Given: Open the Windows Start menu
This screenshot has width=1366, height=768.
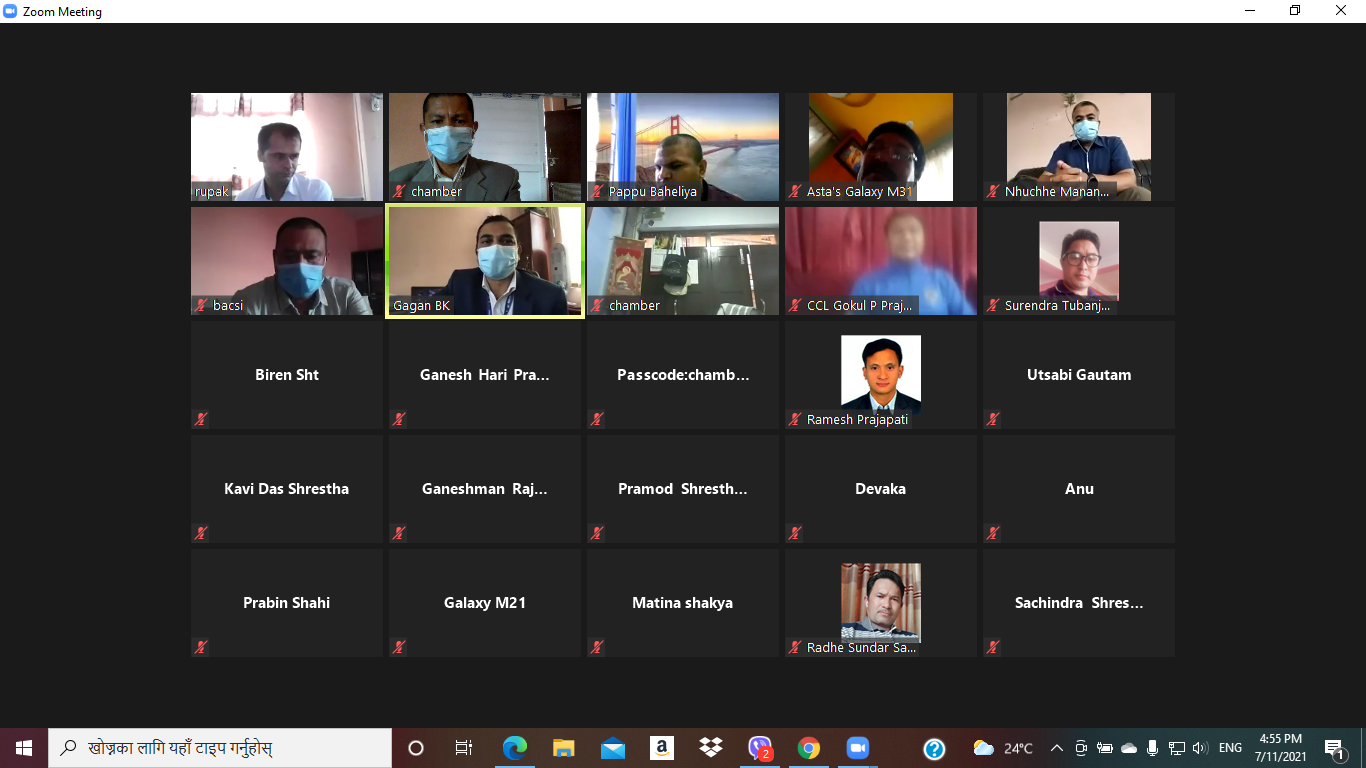Looking at the screenshot, I should coord(24,748).
